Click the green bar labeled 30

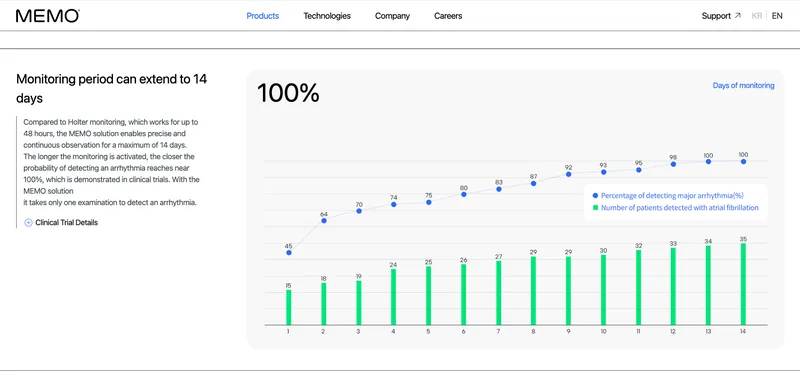tap(603, 290)
